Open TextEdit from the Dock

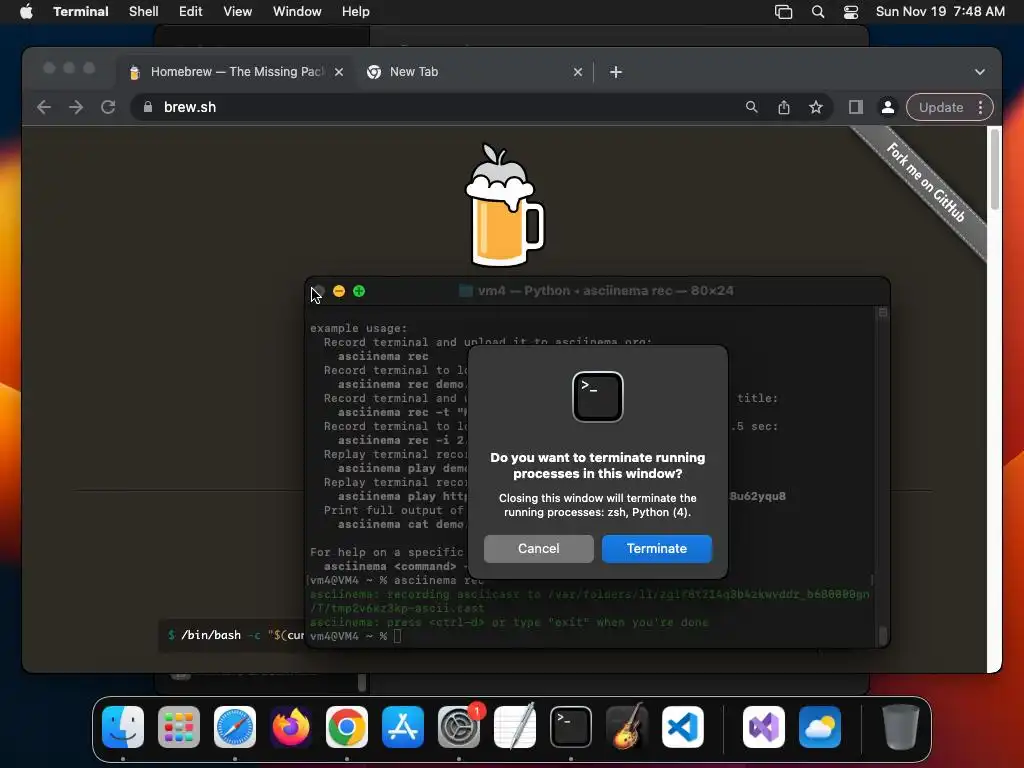pyautogui.click(x=515, y=727)
